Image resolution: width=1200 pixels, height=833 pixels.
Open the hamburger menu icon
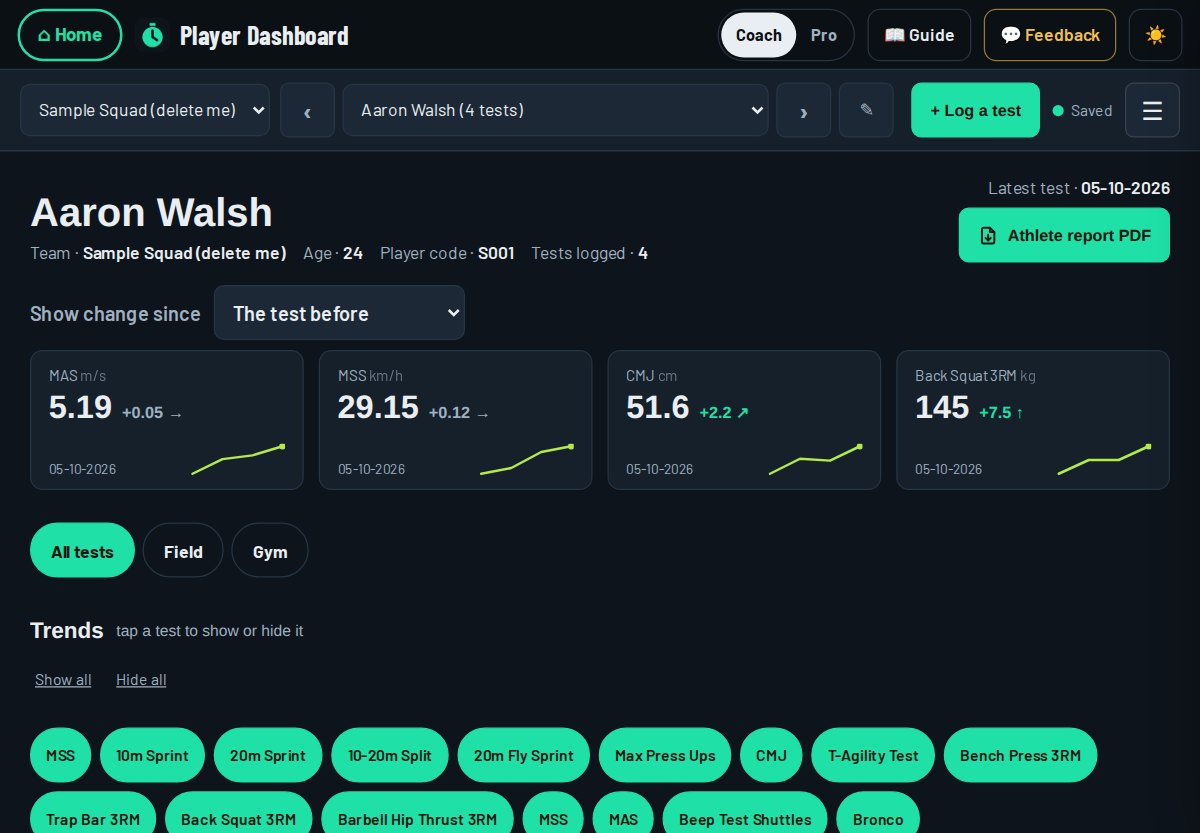(1152, 110)
